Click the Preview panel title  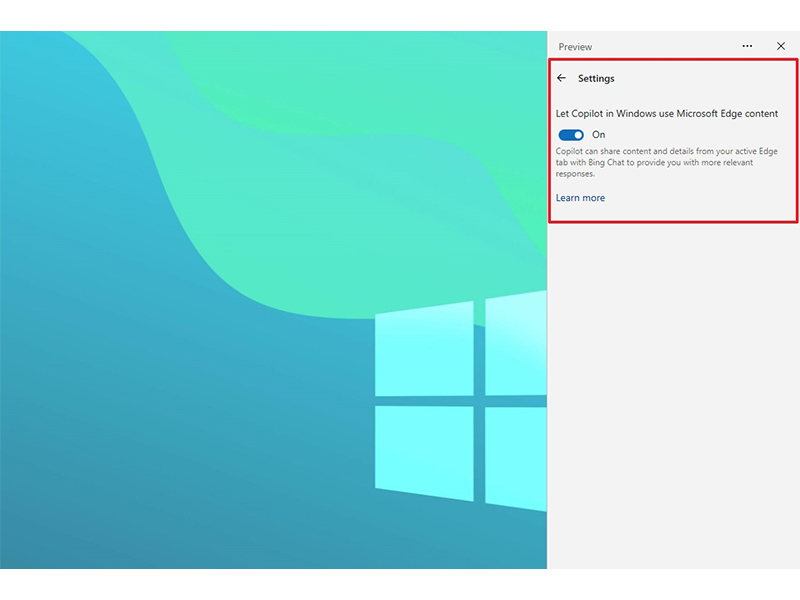tap(575, 47)
